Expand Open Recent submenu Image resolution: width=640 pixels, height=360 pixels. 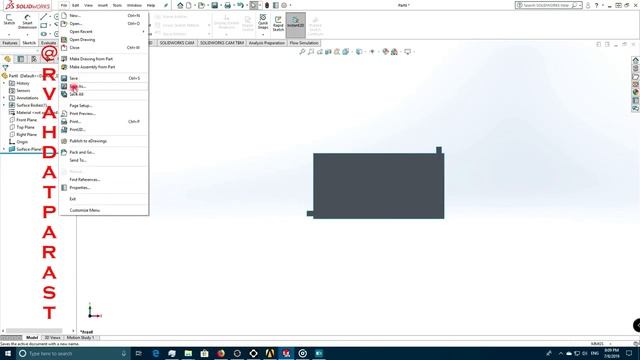click(104, 31)
